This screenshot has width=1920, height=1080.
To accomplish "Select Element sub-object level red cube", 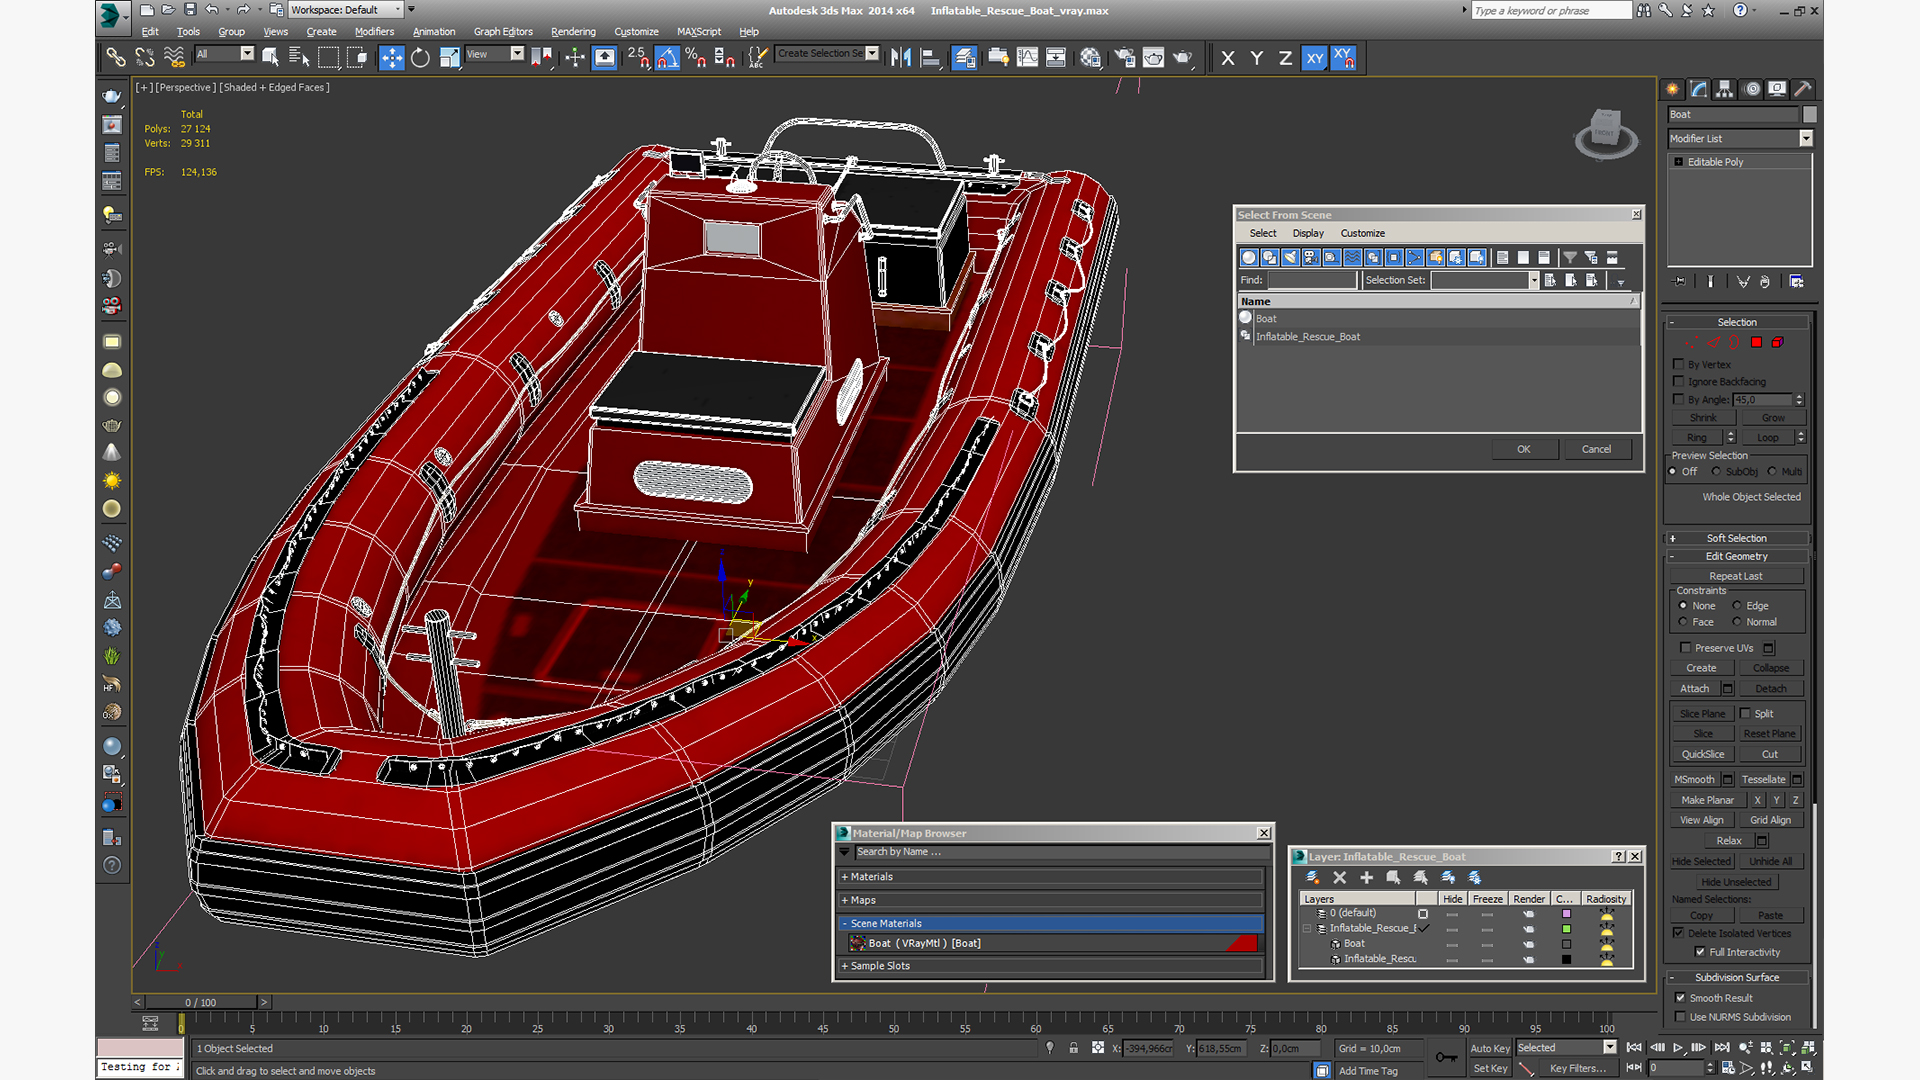I will click(1778, 343).
